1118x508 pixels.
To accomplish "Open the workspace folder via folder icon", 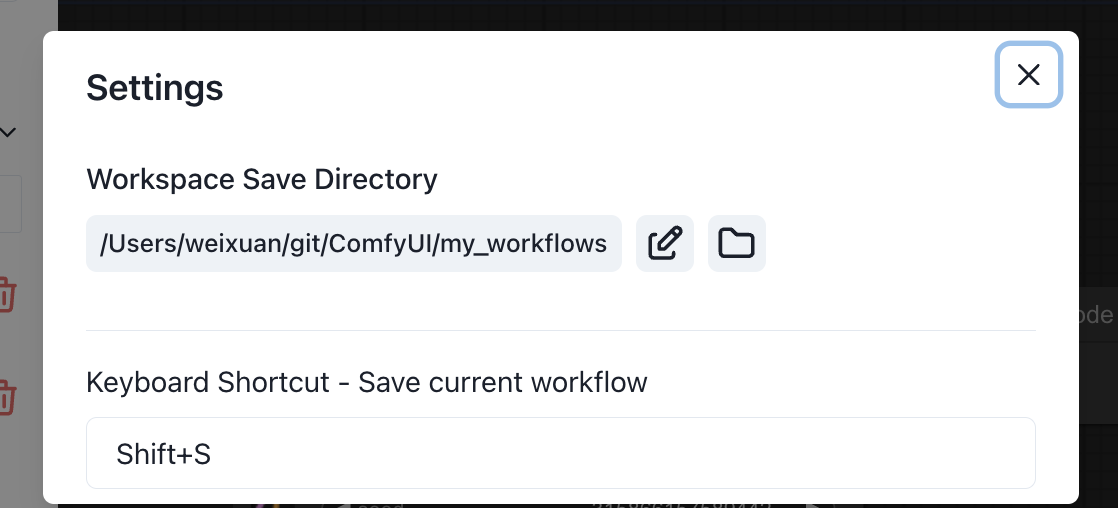I will point(737,243).
